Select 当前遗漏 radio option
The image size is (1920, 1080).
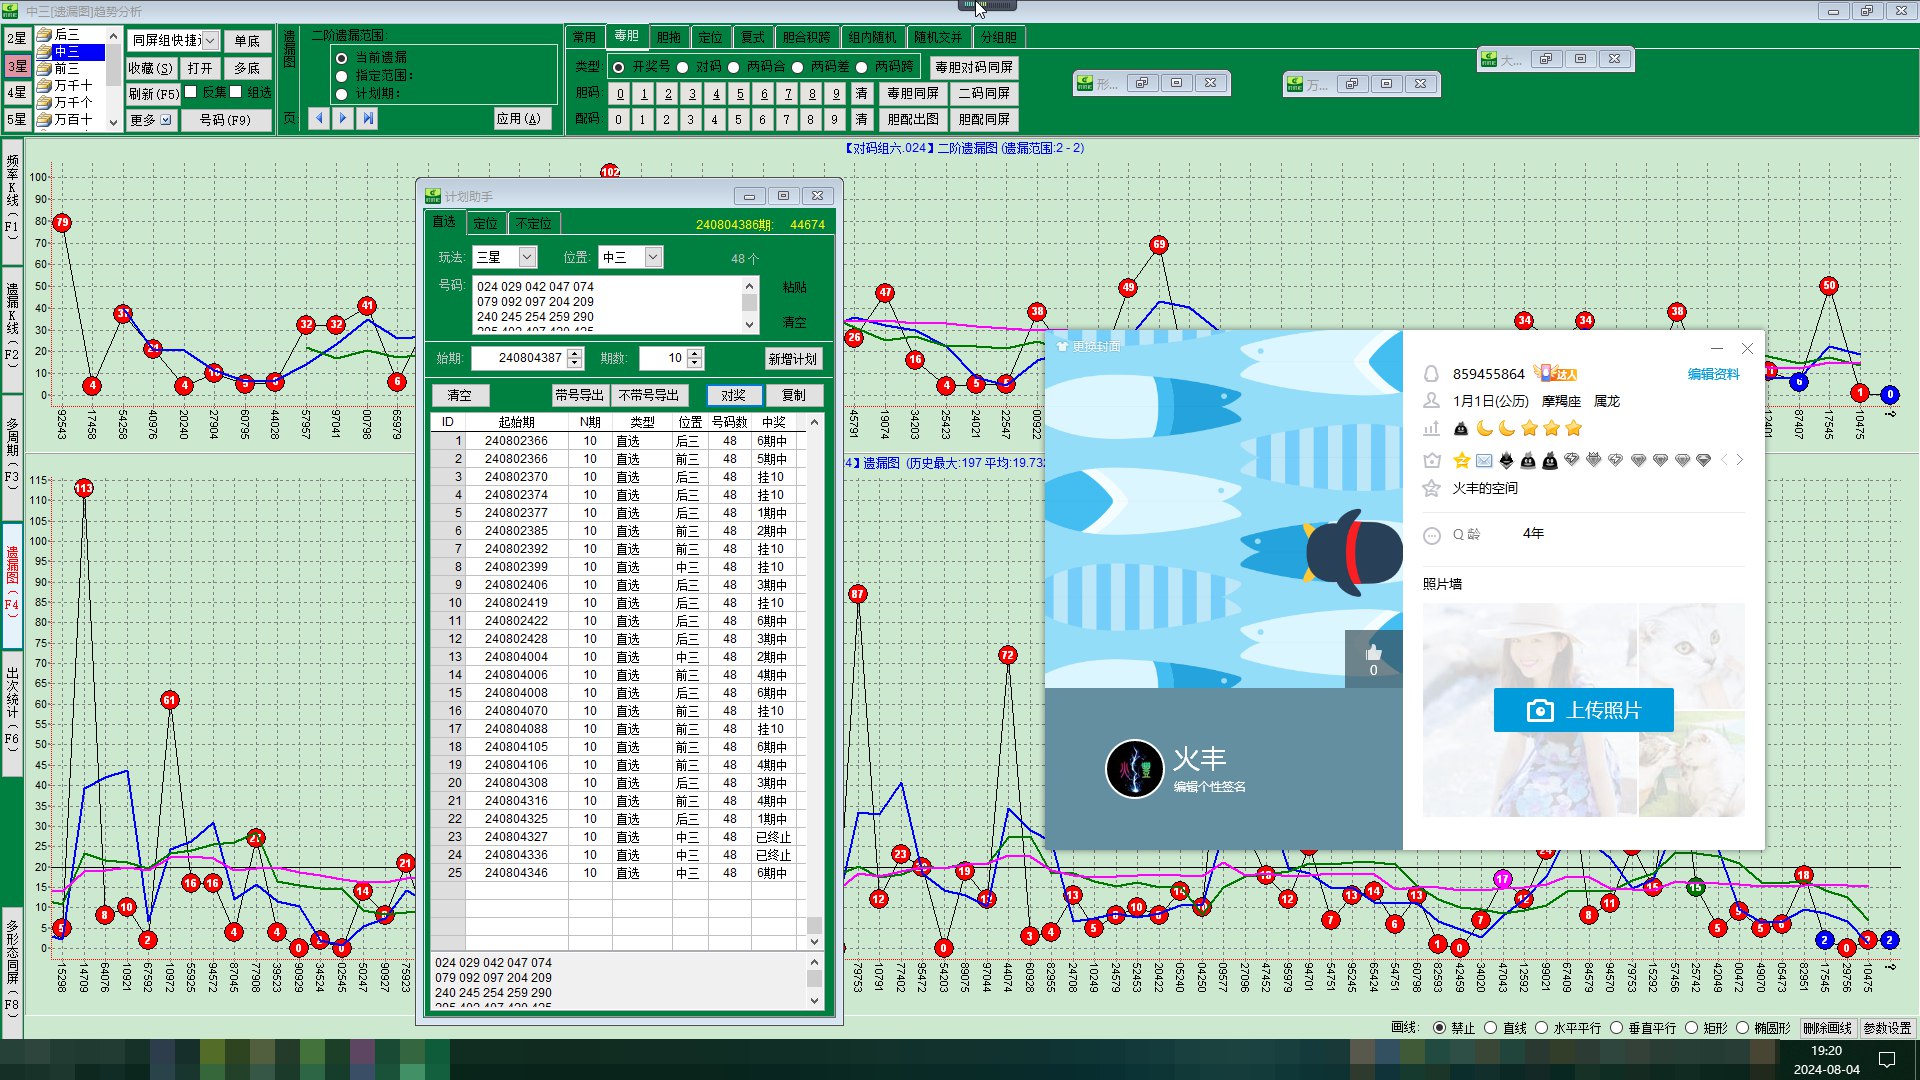tap(342, 58)
